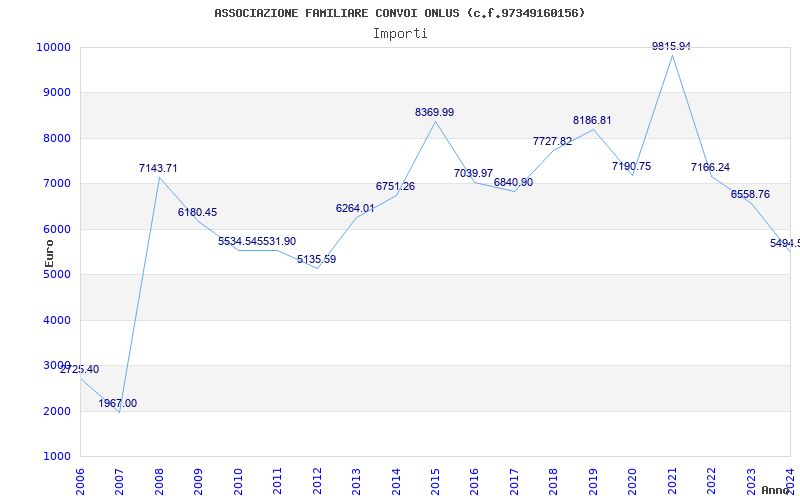
Task: Click the 9815.94 data label
Action: coord(671,46)
